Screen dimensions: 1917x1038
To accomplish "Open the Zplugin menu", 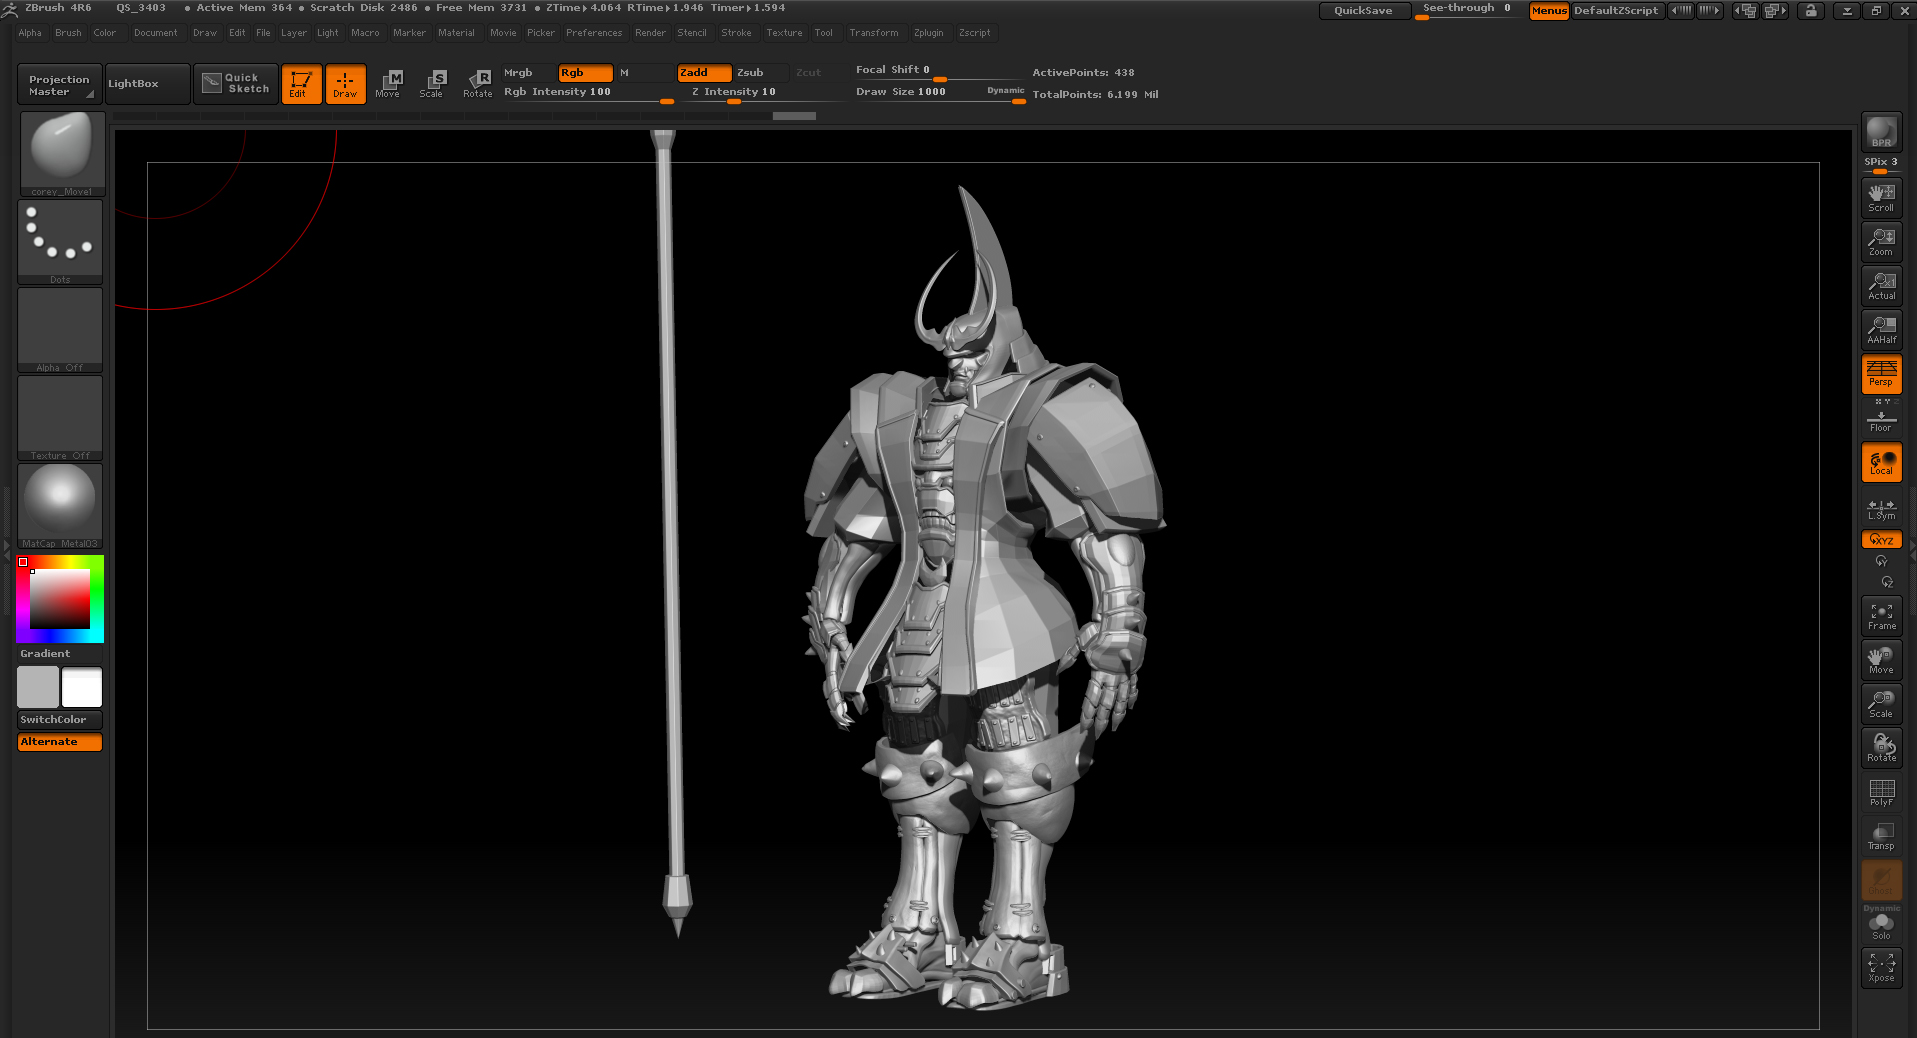I will pos(928,33).
